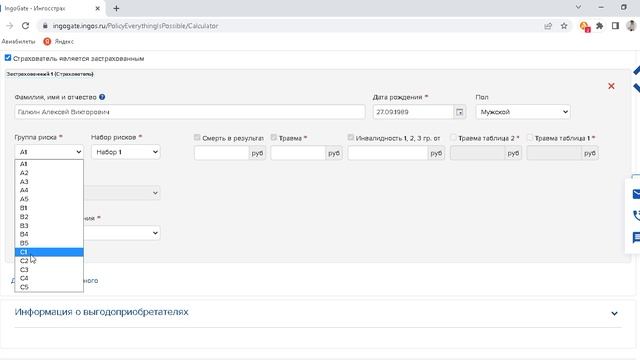Choose B5 from the risk group list
640x360 pixels.
(49, 243)
